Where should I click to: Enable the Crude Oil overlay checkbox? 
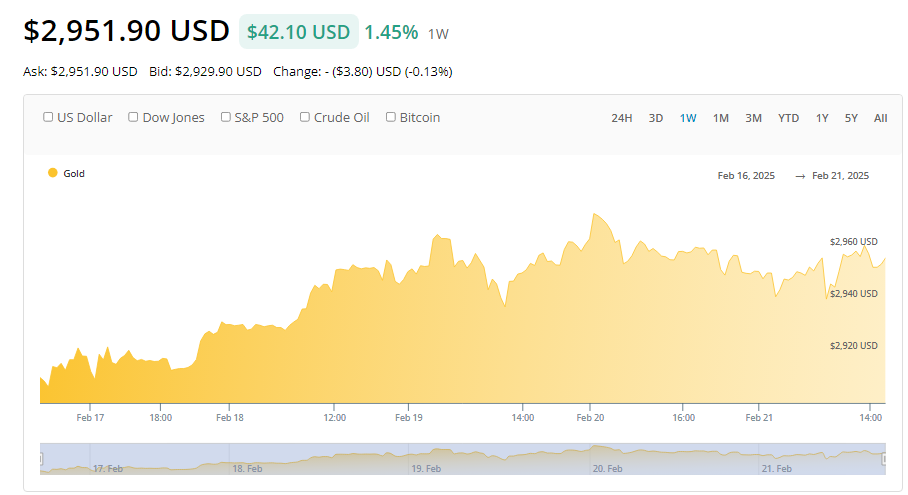(305, 117)
